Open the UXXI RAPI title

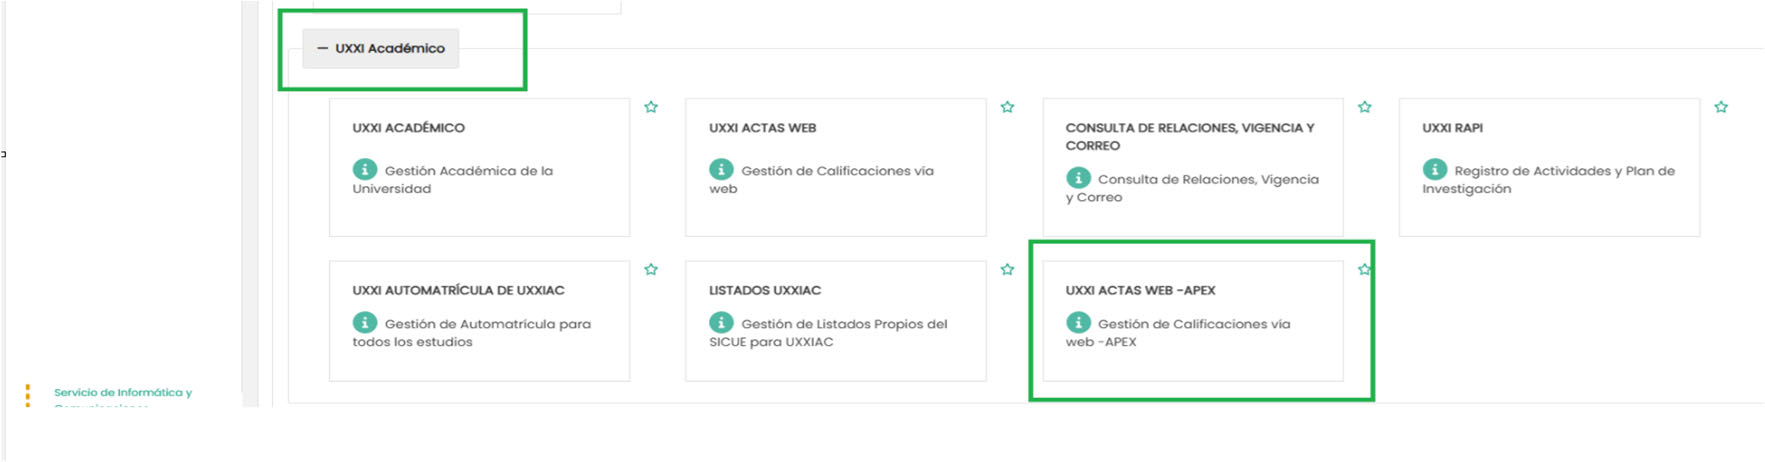point(1452,128)
